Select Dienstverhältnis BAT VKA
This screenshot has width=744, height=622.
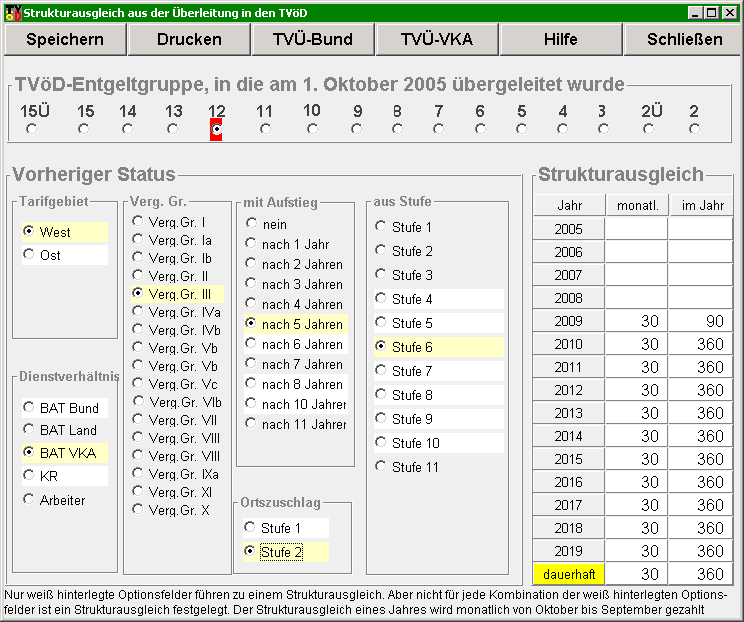[x=65, y=453]
